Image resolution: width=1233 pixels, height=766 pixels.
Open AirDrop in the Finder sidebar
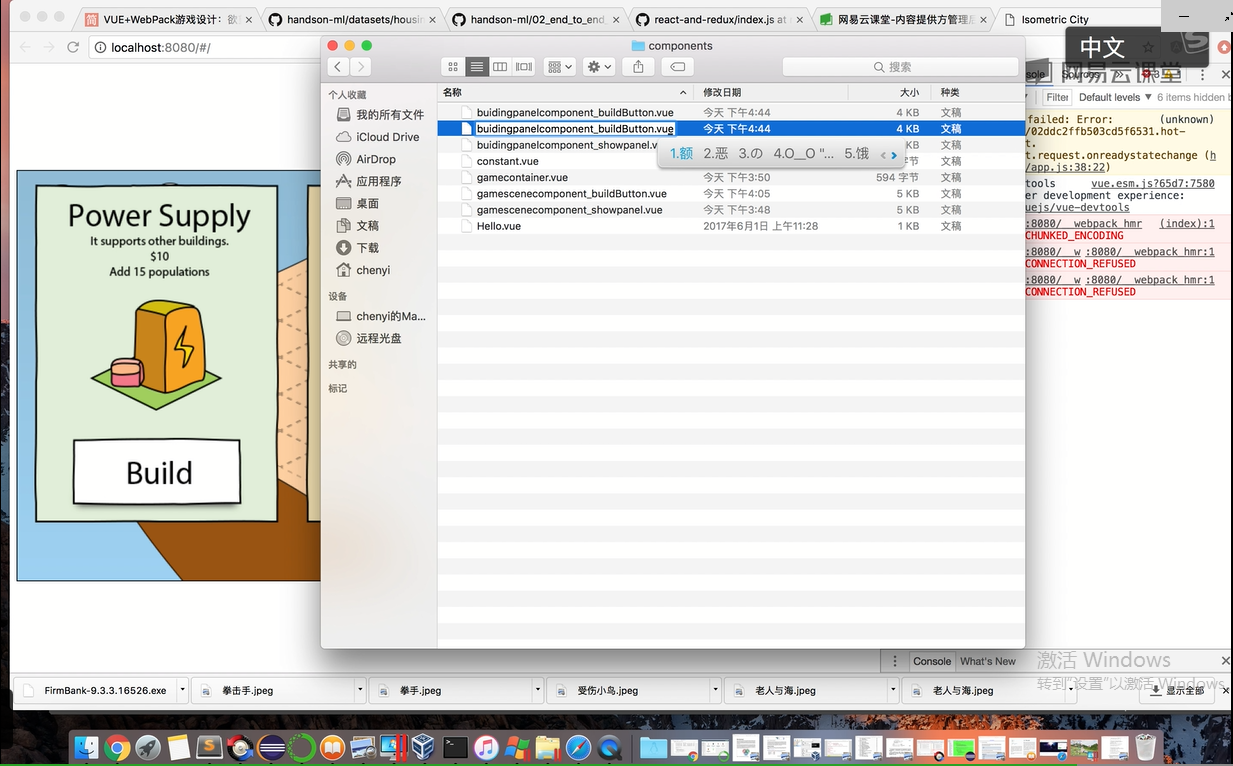pos(366,159)
